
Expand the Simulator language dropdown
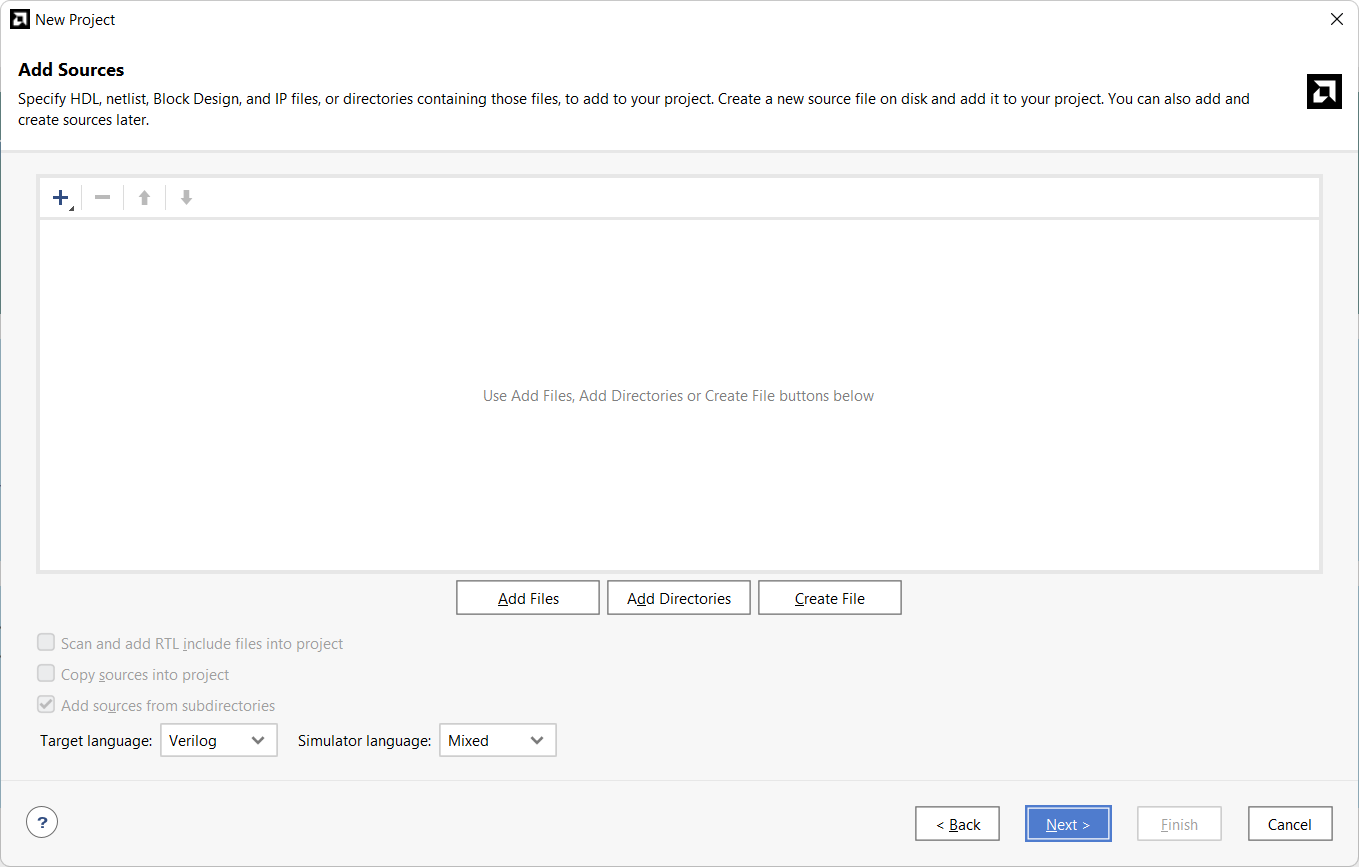[x=497, y=740]
